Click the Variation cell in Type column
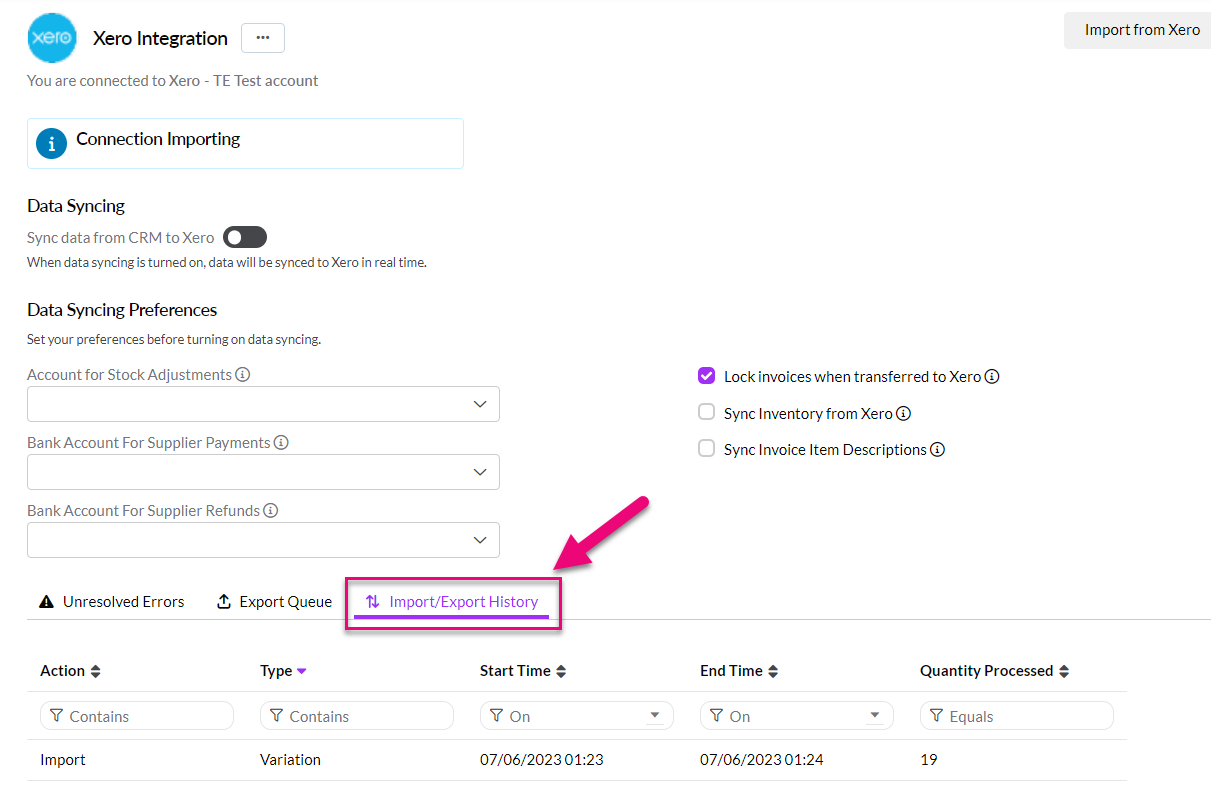The height and width of the screenshot is (793, 1211). 290,760
